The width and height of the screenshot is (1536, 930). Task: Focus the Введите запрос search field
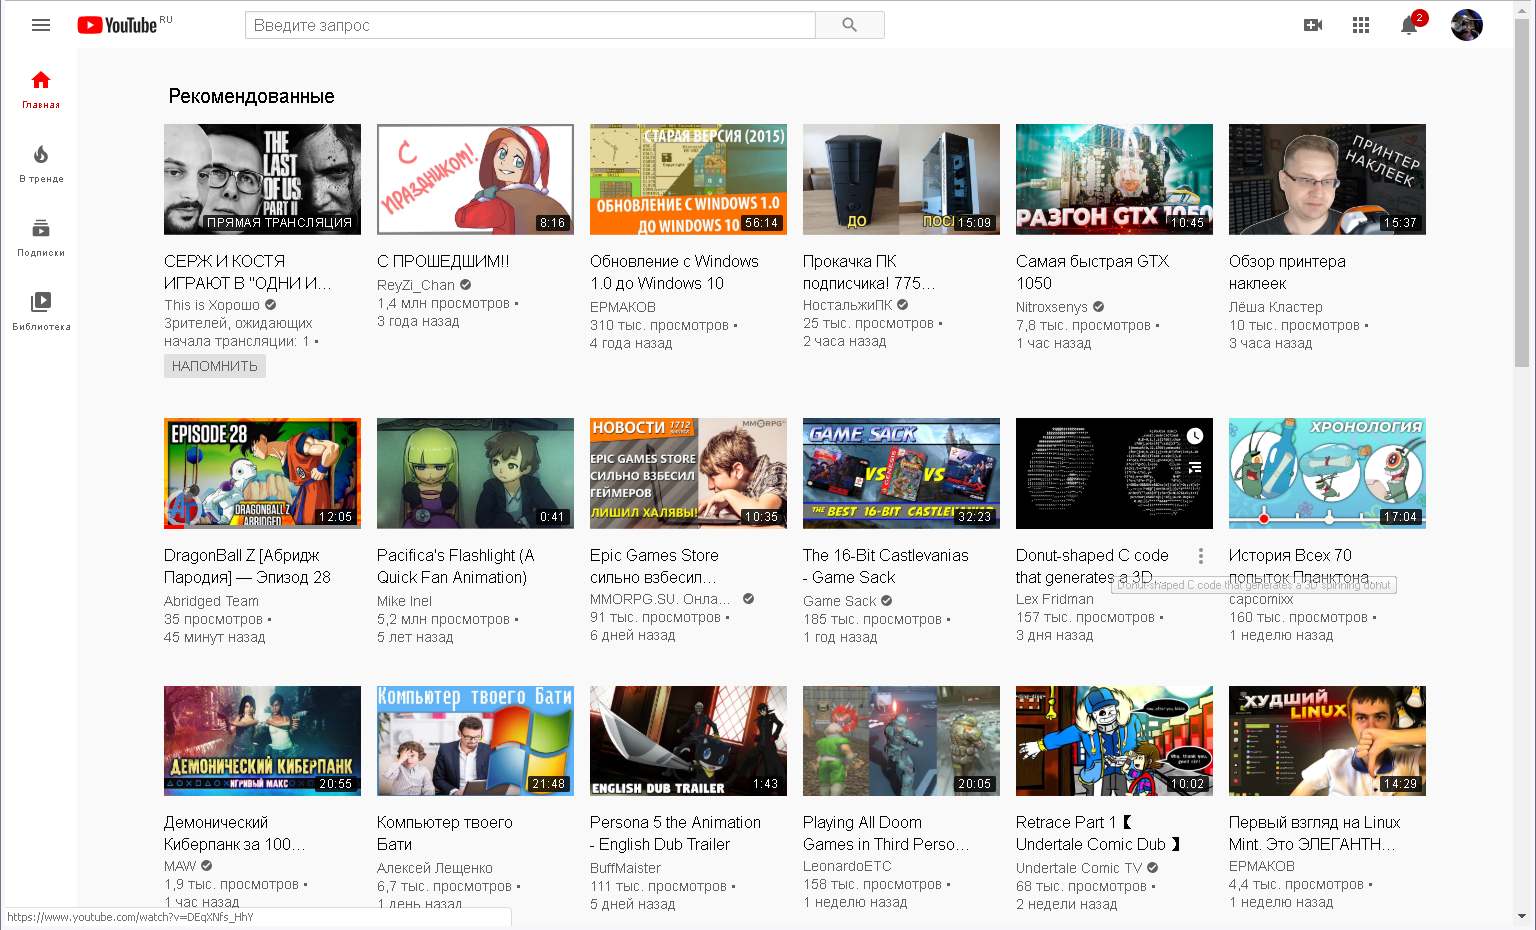pyautogui.click(x=530, y=25)
